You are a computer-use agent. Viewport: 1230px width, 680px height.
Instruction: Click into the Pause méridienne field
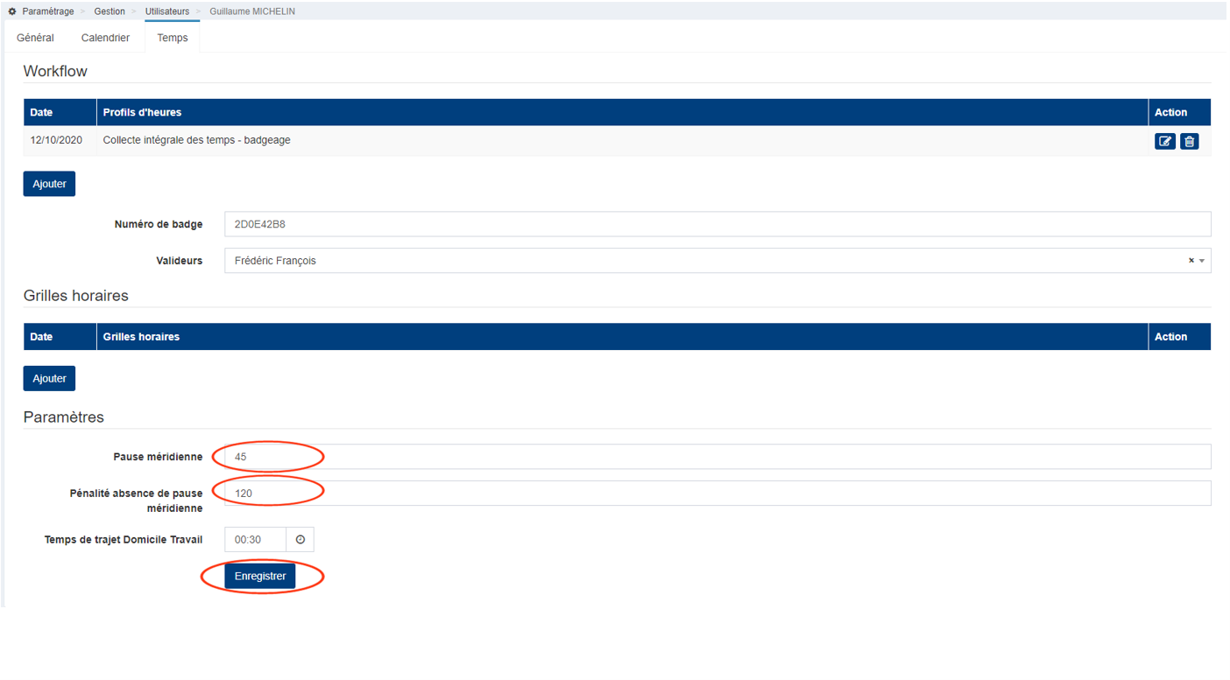pyautogui.click(x=716, y=457)
